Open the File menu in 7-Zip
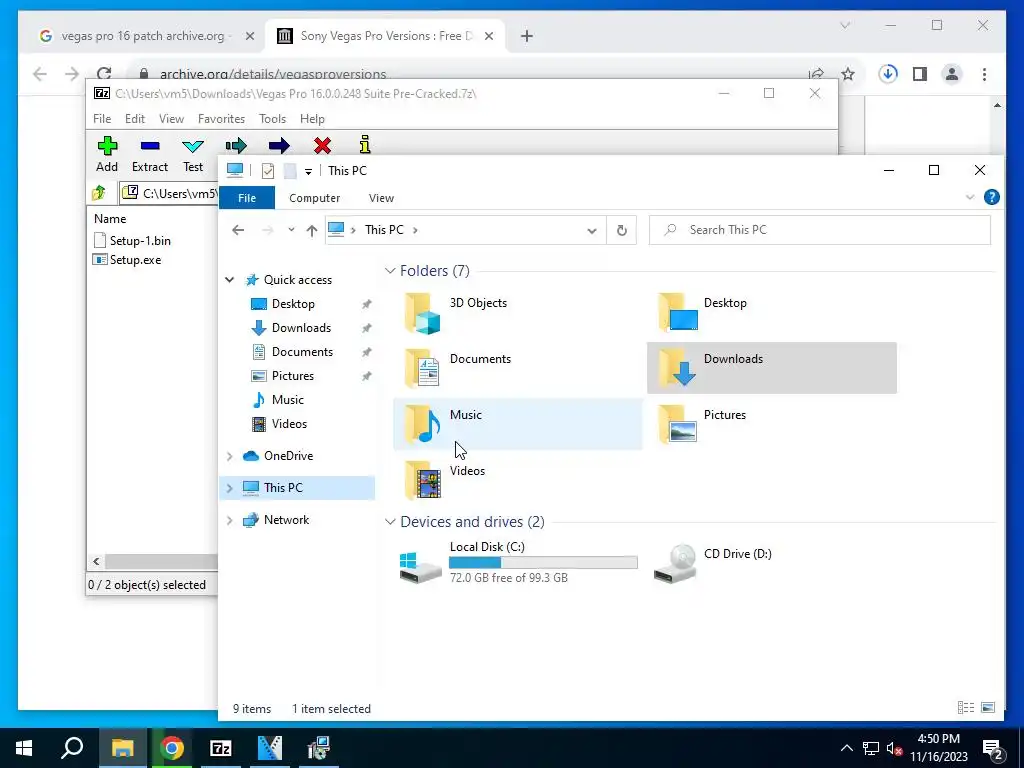Screen dimensions: 1024x768 coord(102,119)
